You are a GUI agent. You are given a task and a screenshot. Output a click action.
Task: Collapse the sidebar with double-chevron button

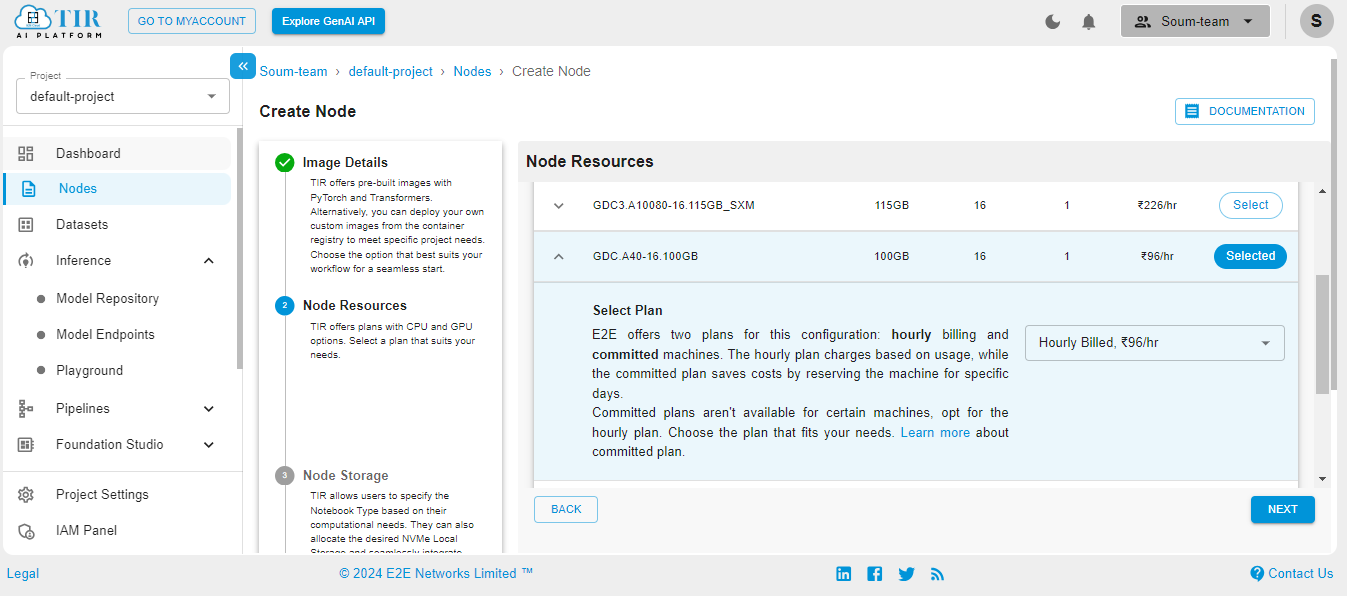(243, 65)
